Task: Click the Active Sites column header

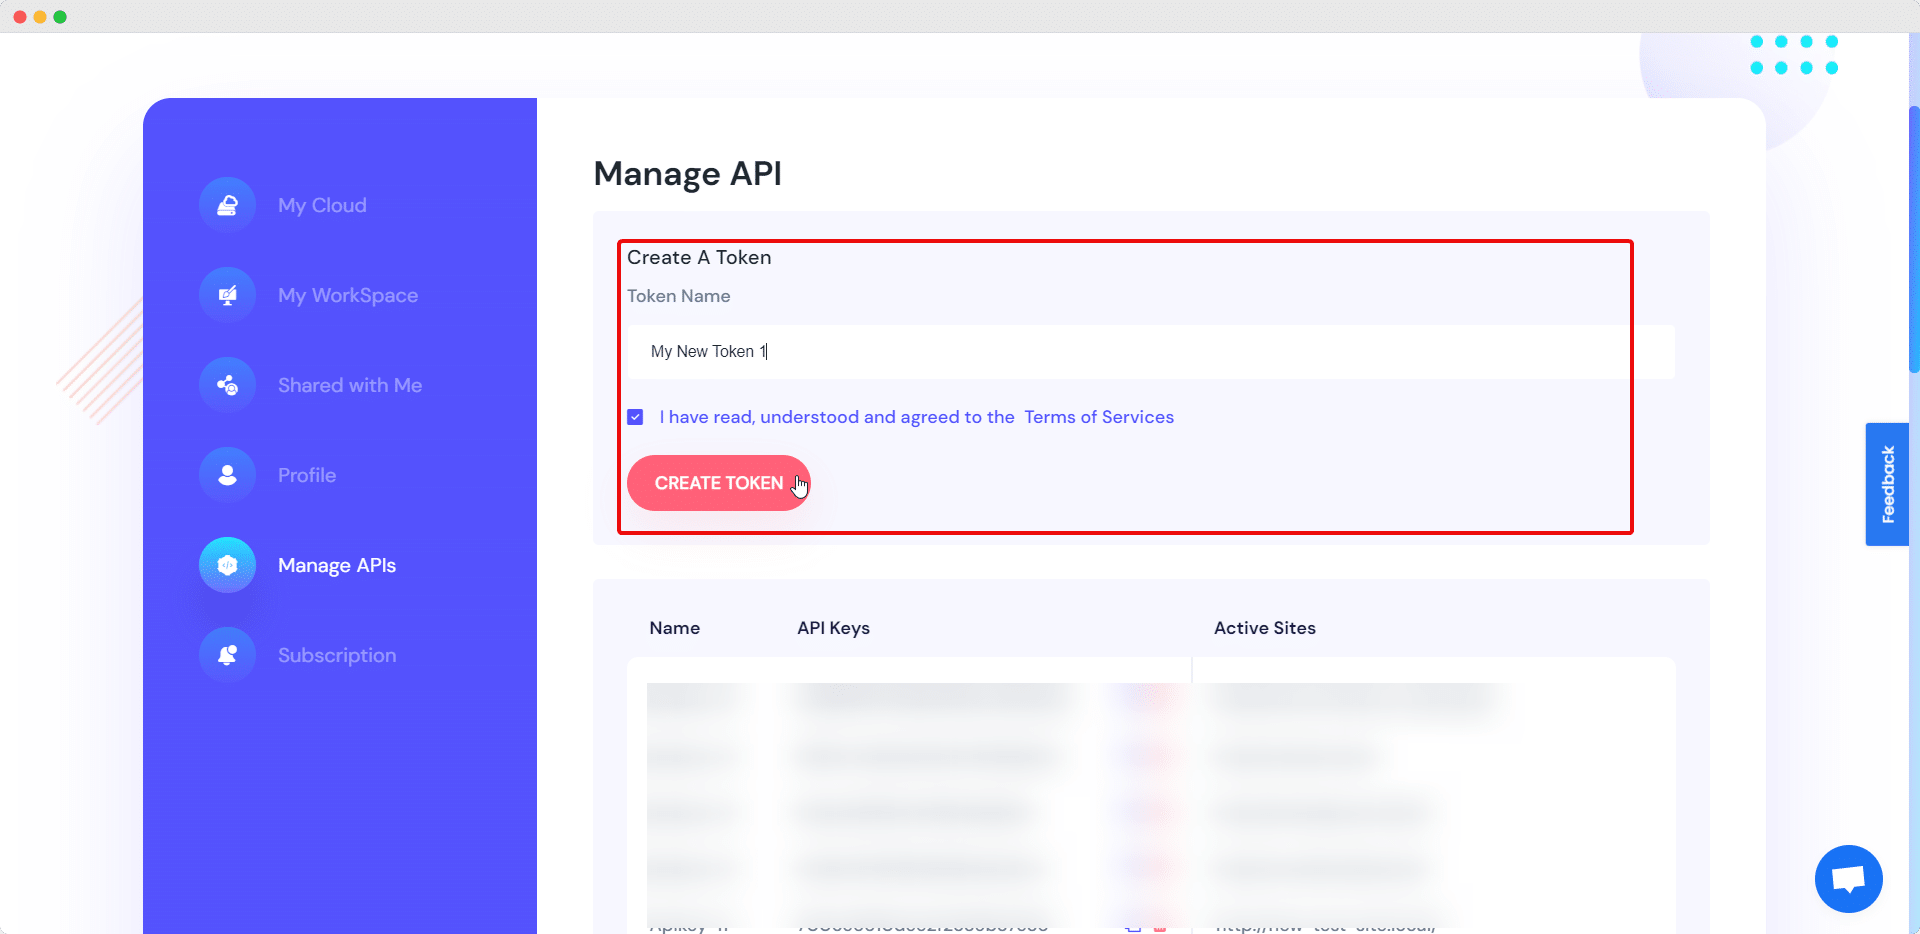Action: point(1264,628)
